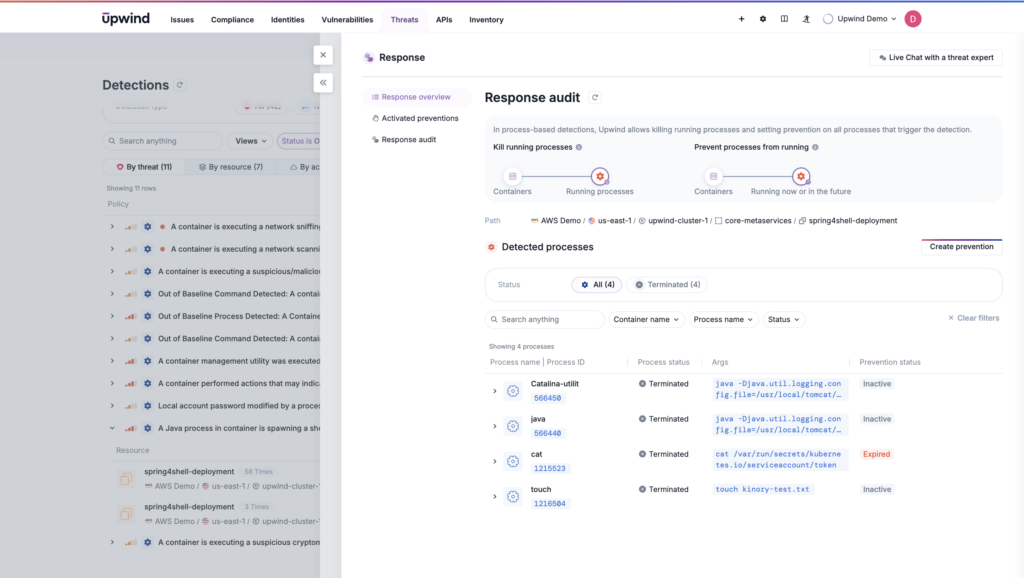Viewport: 1024px width, 578px height.
Task: Click Clear filters
Action: click(x=973, y=318)
